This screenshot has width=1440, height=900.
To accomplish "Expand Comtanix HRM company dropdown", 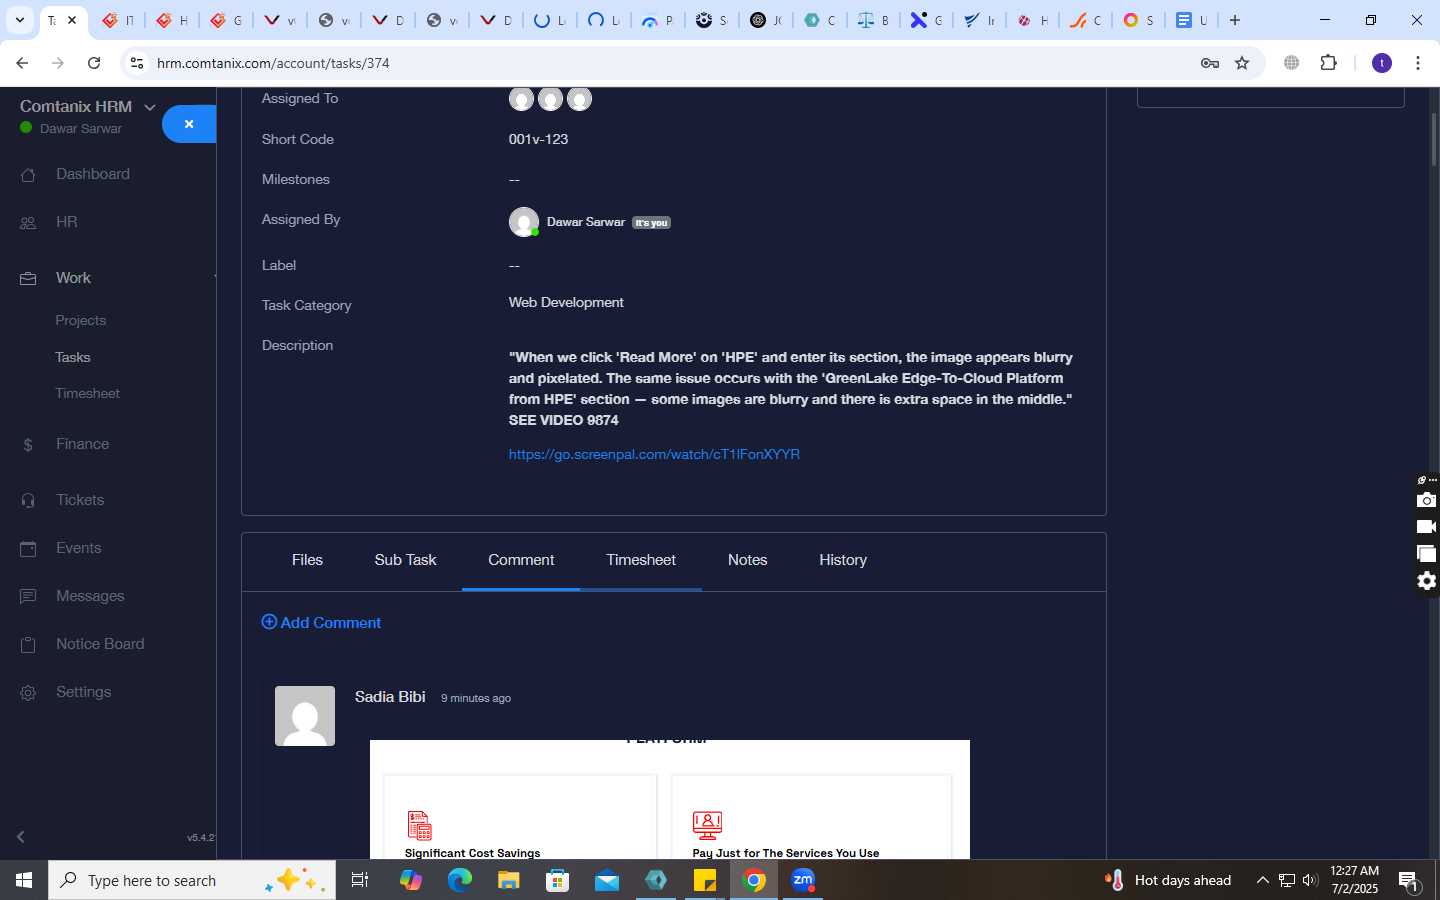I will (150, 107).
